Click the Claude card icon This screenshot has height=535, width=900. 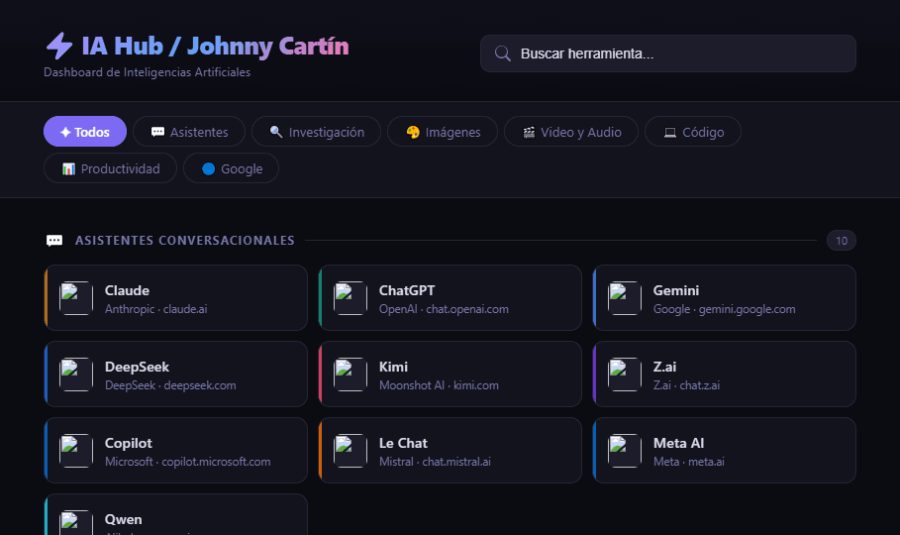pos(76,298)
